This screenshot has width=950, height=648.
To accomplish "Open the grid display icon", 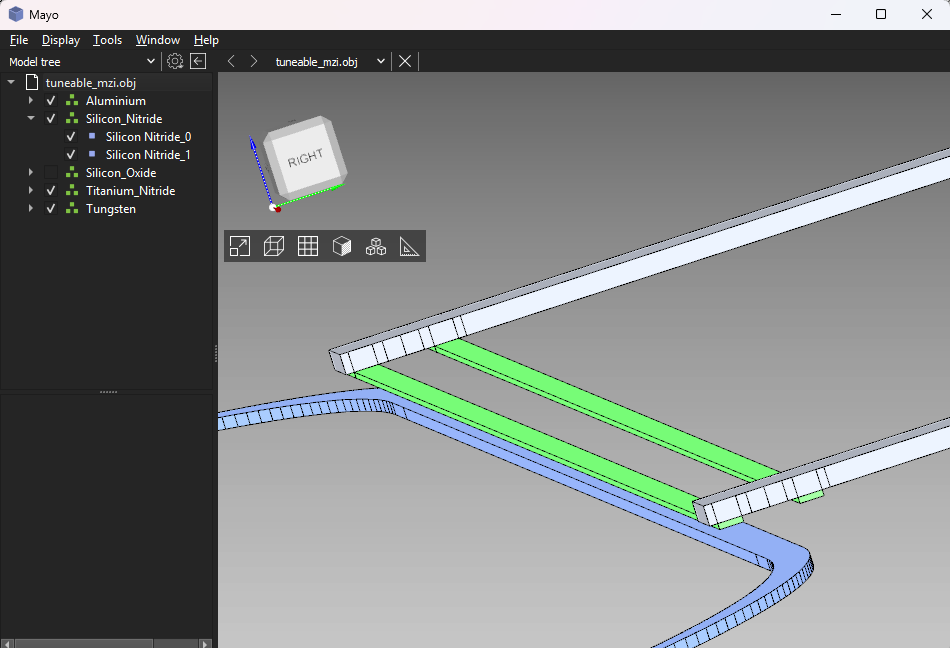I will click(308, 246).
